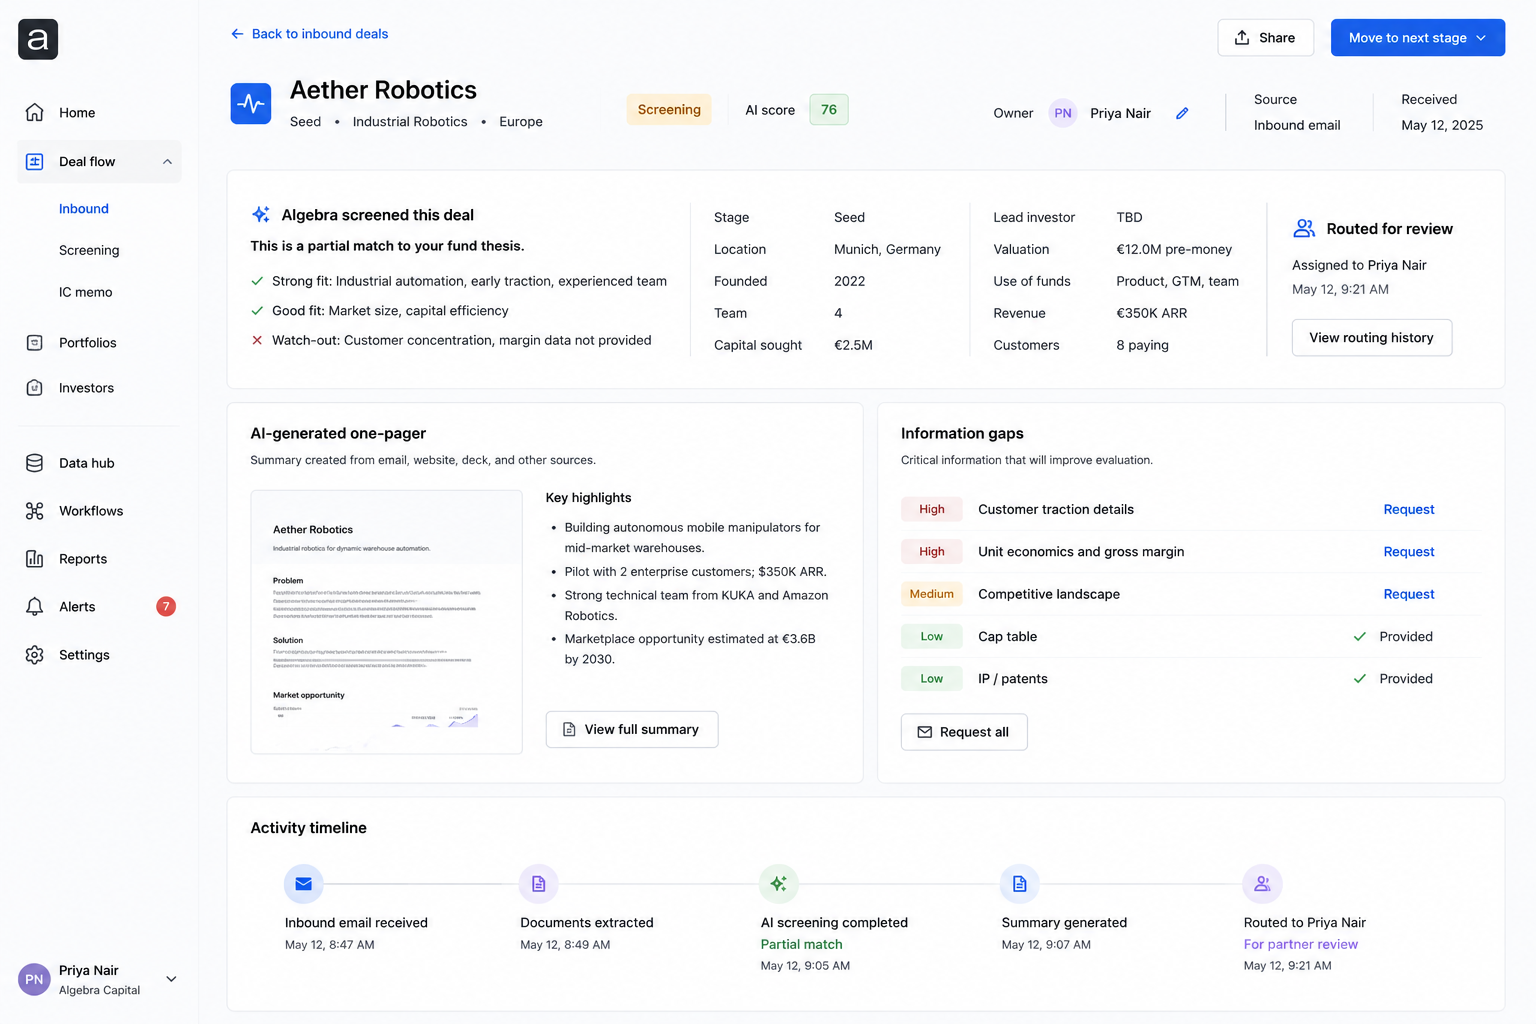Click Inbound email received timeline icon
The width and height of the screenshot is (1536, 1024).
coord(304,884)
